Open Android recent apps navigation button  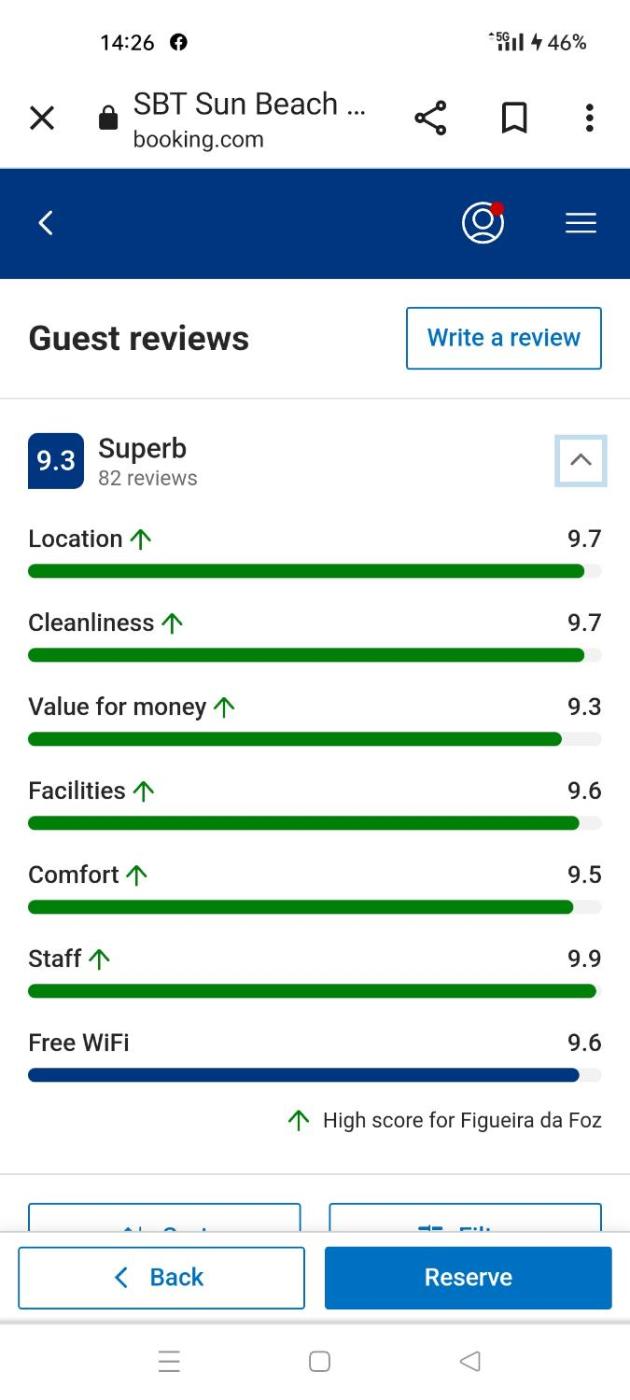169,1361
